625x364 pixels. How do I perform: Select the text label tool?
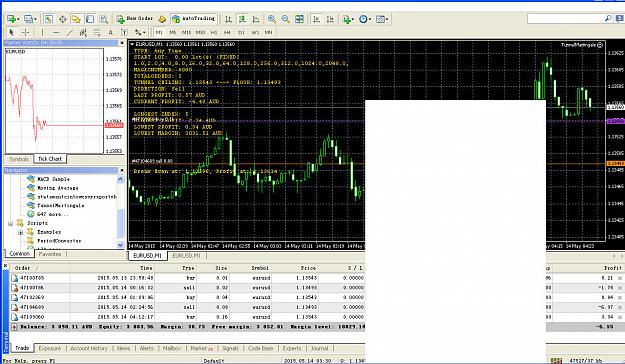click(x=124, y=32)
